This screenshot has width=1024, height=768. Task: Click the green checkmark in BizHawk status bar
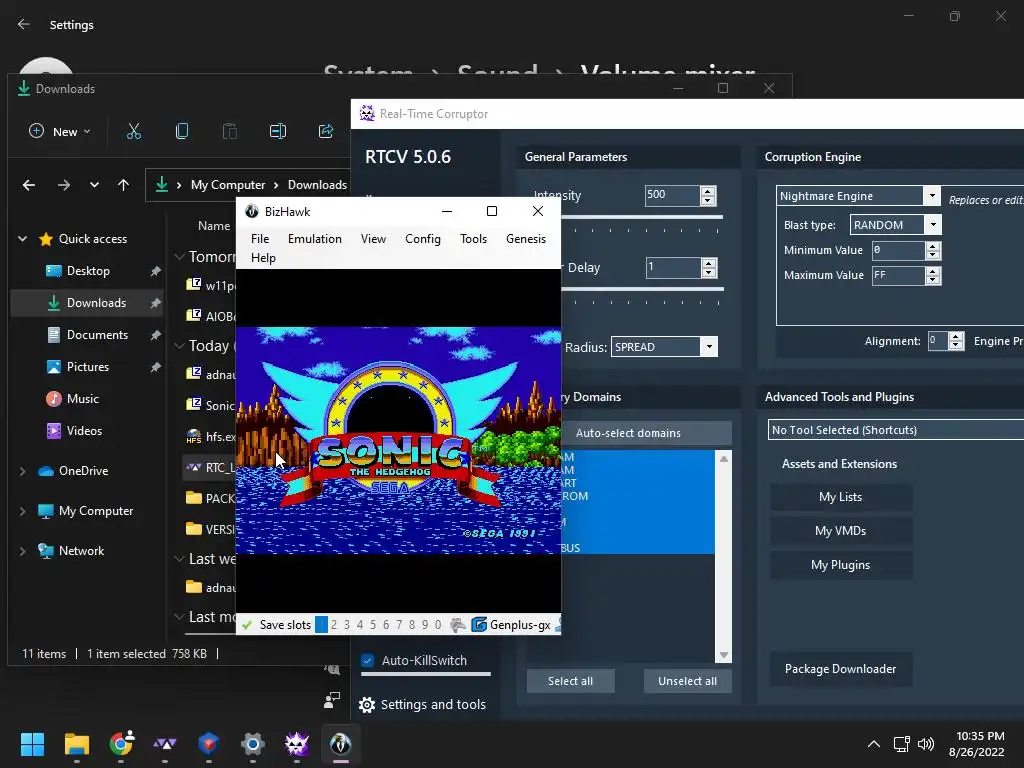(x=247, y=625)
